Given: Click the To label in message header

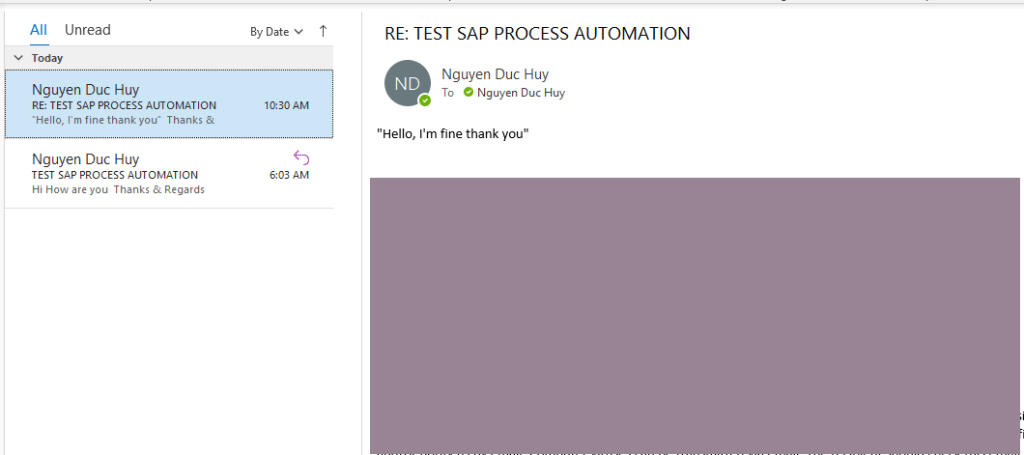Looking at the screenshot, I should click(x=448, y=93).
